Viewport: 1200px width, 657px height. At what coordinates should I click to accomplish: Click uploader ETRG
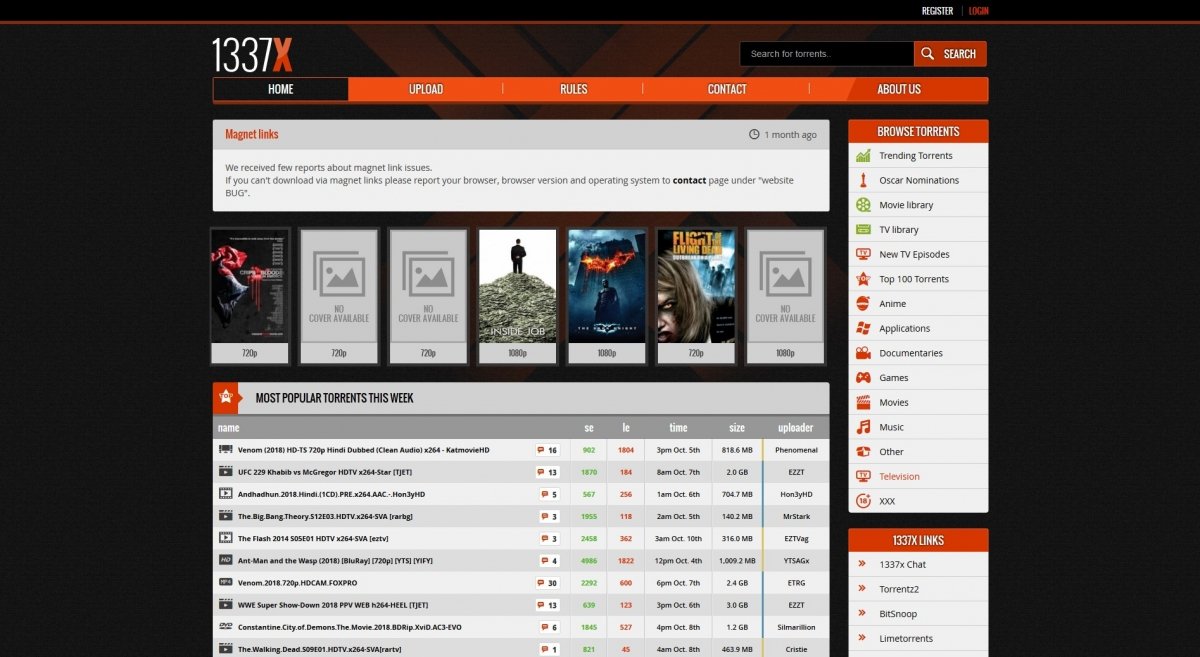[796, 583]
